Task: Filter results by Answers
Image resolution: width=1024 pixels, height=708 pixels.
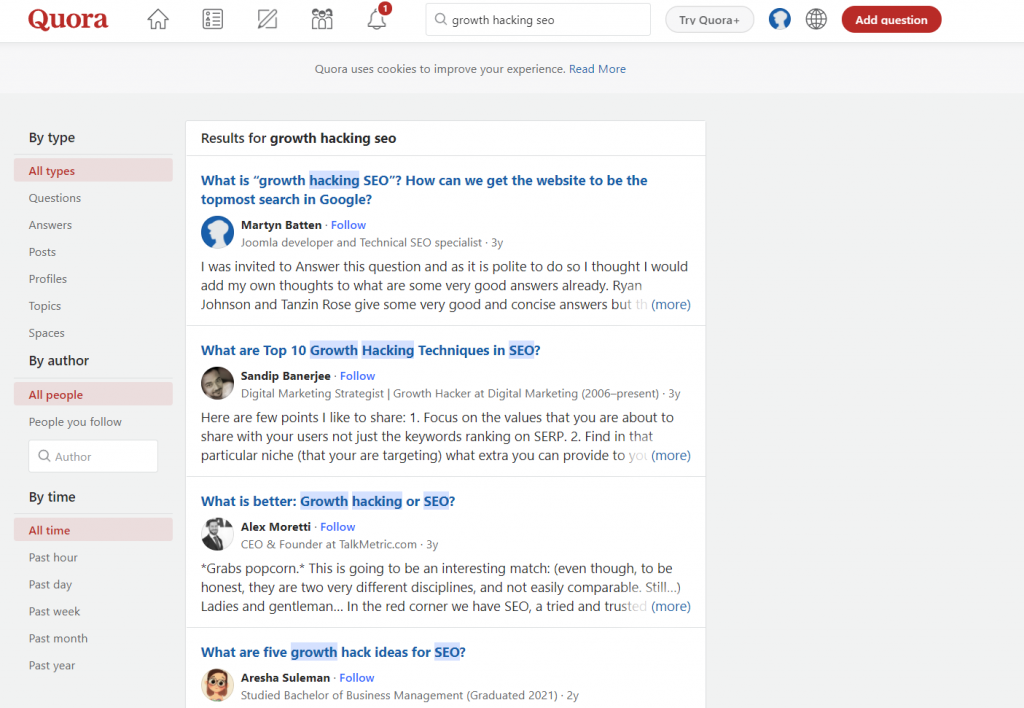Action: 50,225
